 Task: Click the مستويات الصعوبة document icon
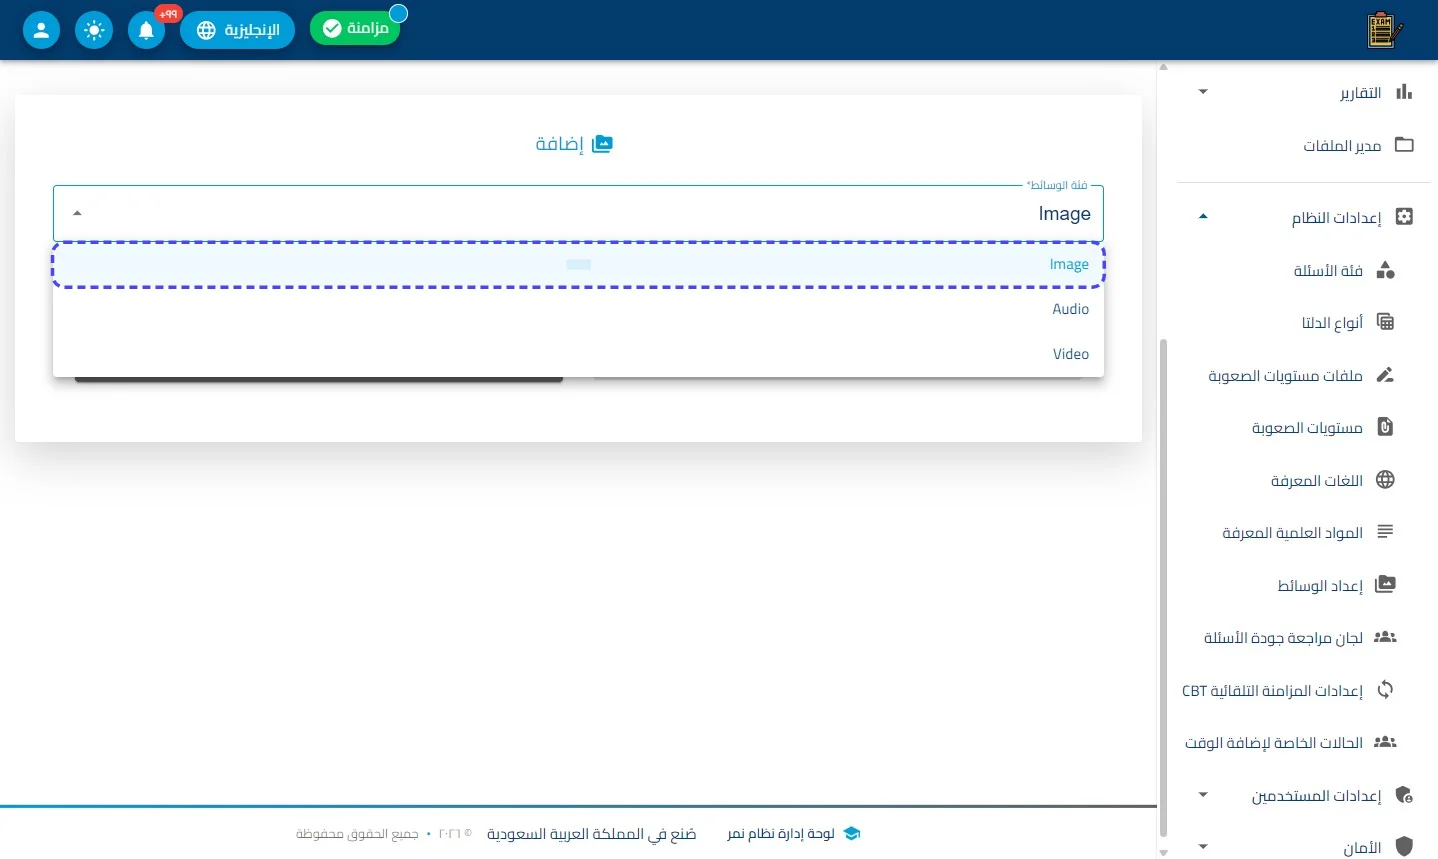tap(1385, 427)
